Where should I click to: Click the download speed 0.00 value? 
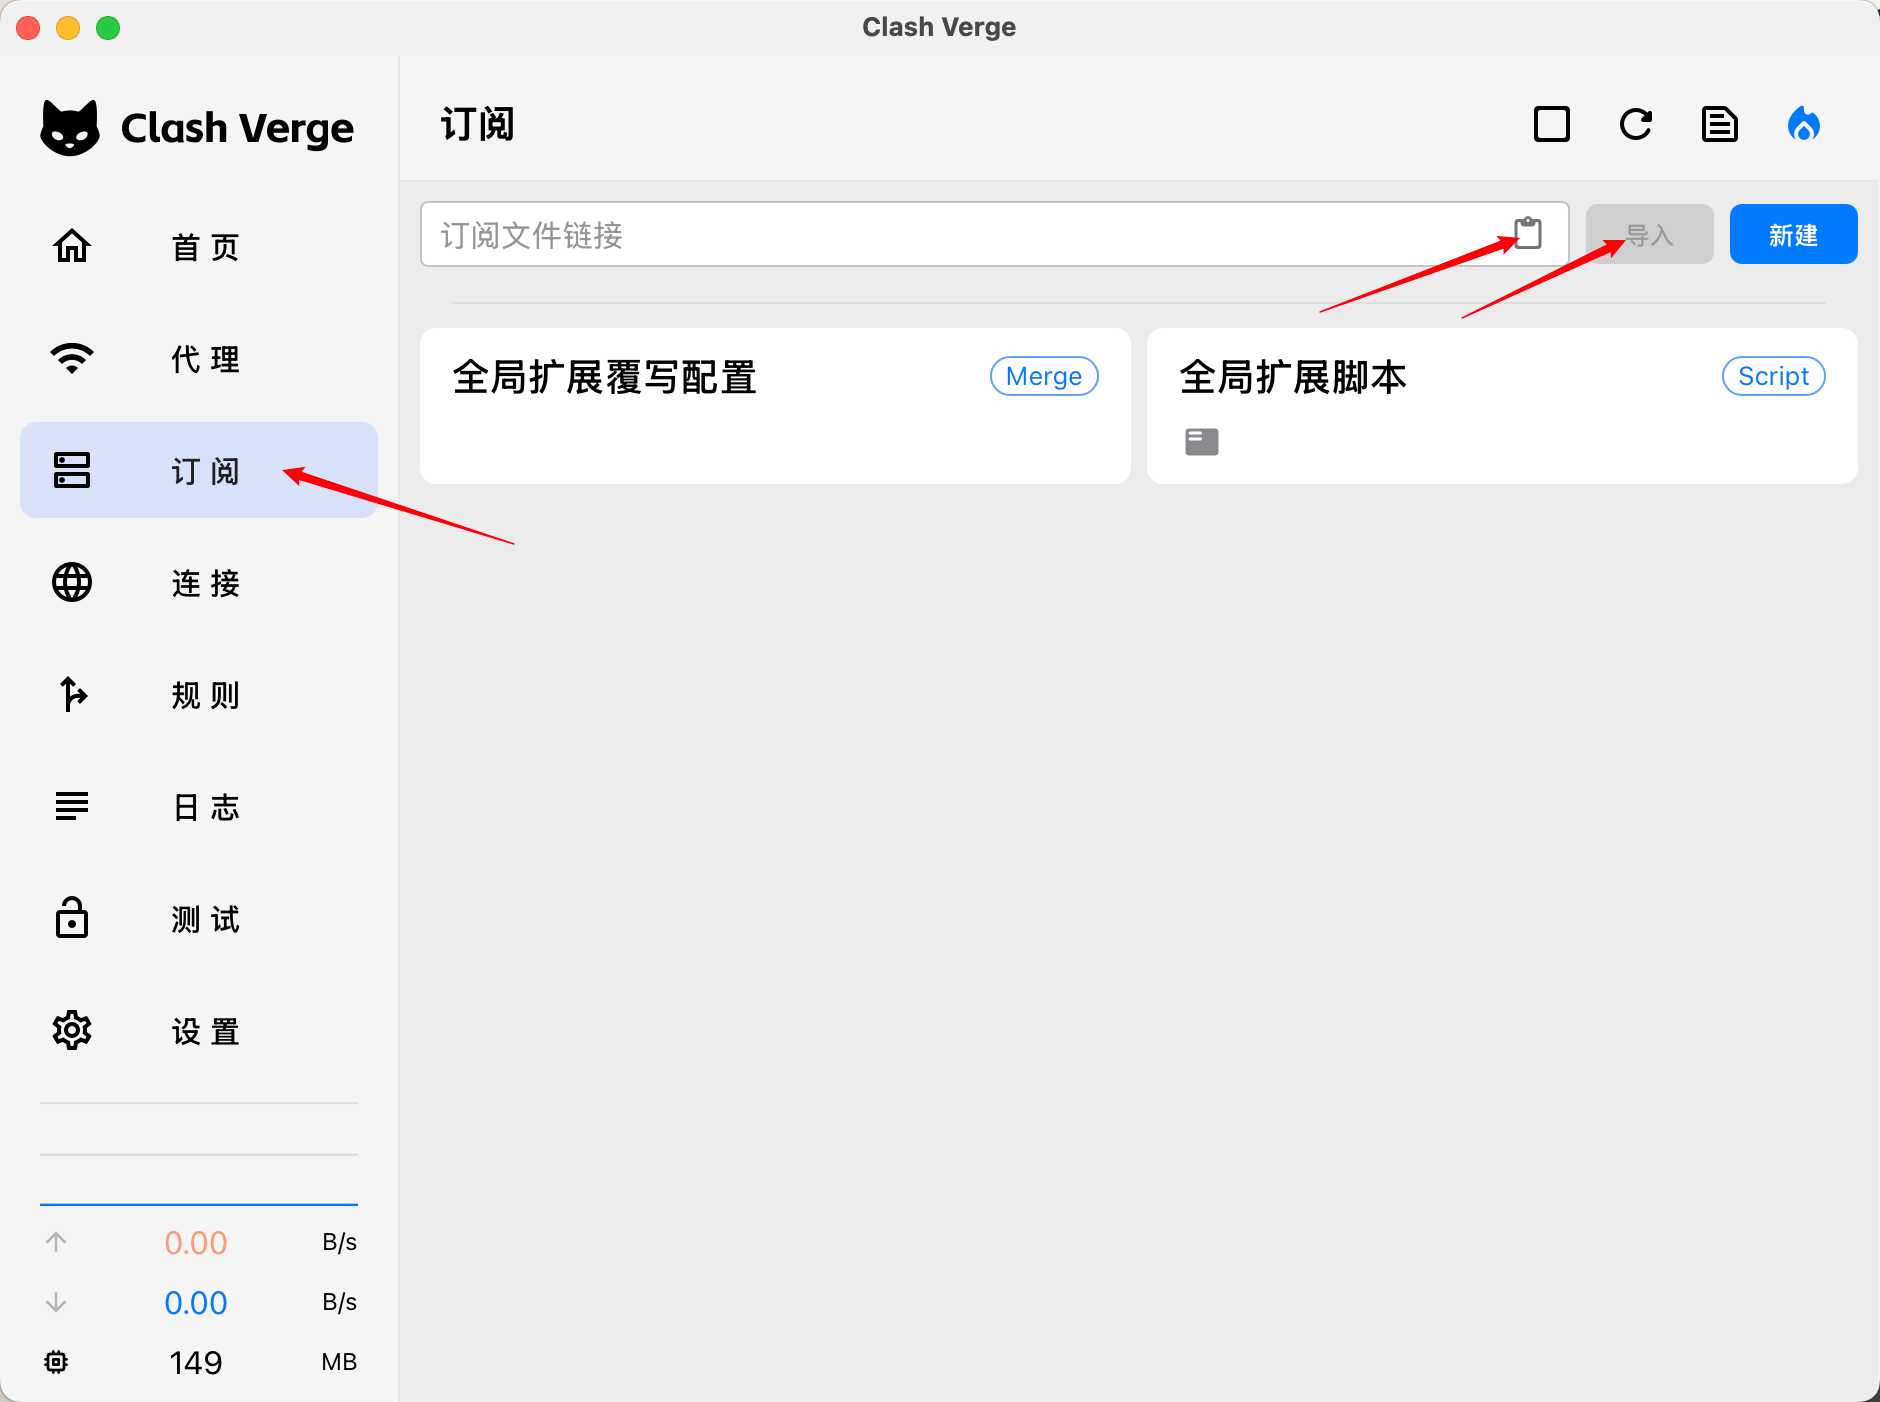[196, 1302]
